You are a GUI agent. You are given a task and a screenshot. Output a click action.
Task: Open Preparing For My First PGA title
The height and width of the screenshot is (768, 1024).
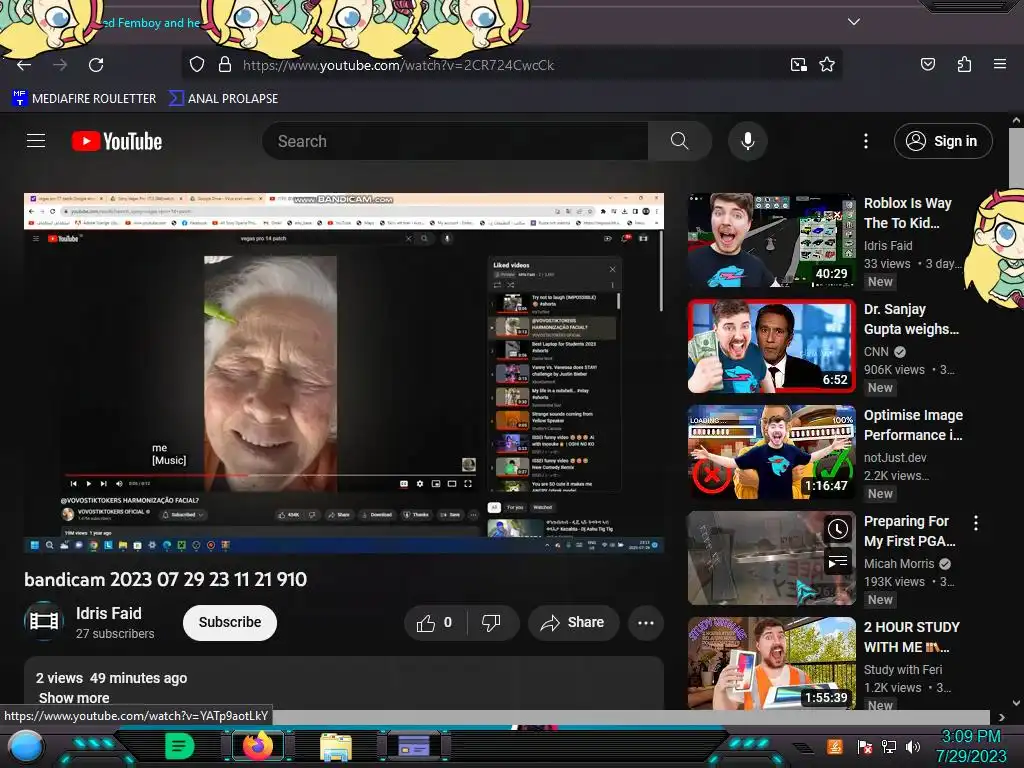910,531
